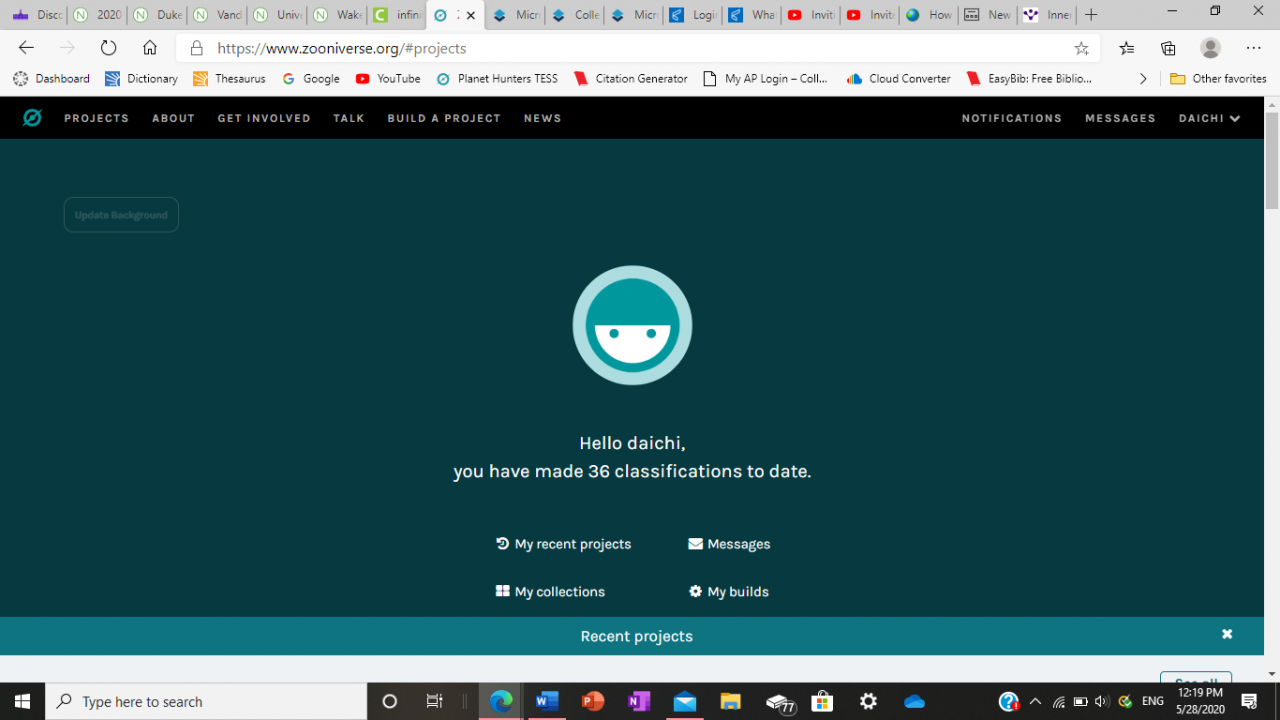Viewport: 1280px width, 720px height.
Task: Open Cloud Converter bookmark
Action: (x=899, y=78)
